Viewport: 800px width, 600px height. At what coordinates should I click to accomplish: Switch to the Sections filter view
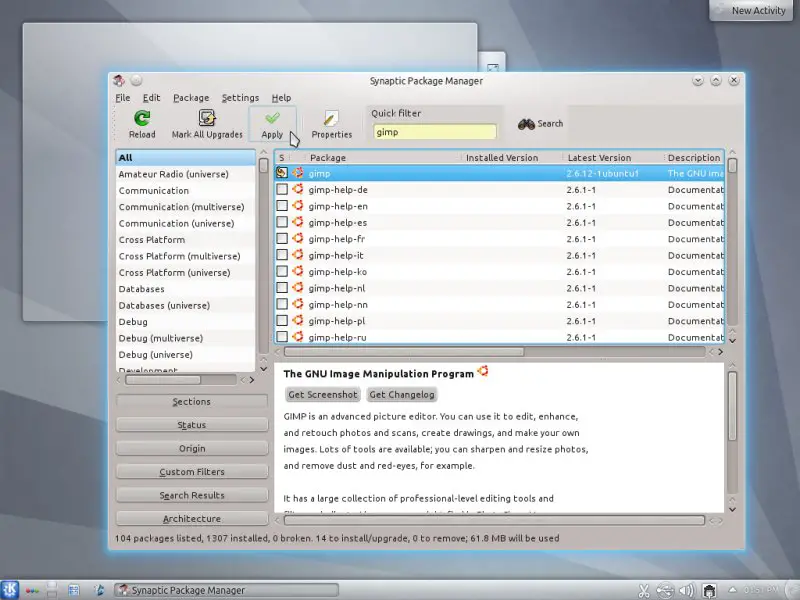pyautogui.click(x=192, y=402)
